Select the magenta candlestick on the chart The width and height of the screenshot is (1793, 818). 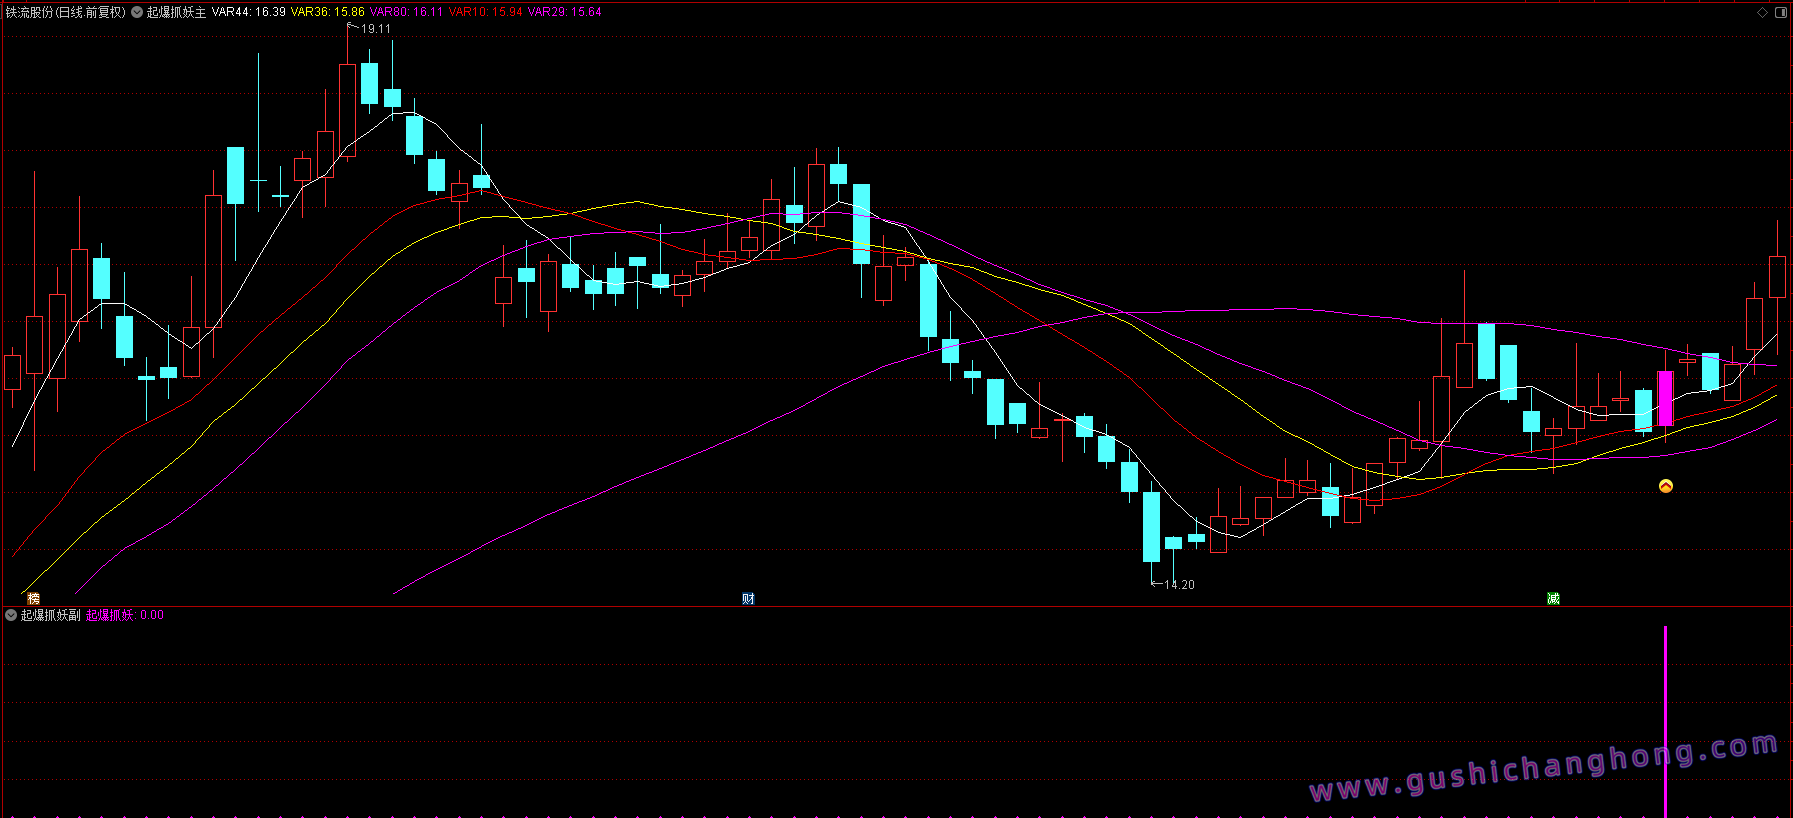click(x=1665, y=398)
